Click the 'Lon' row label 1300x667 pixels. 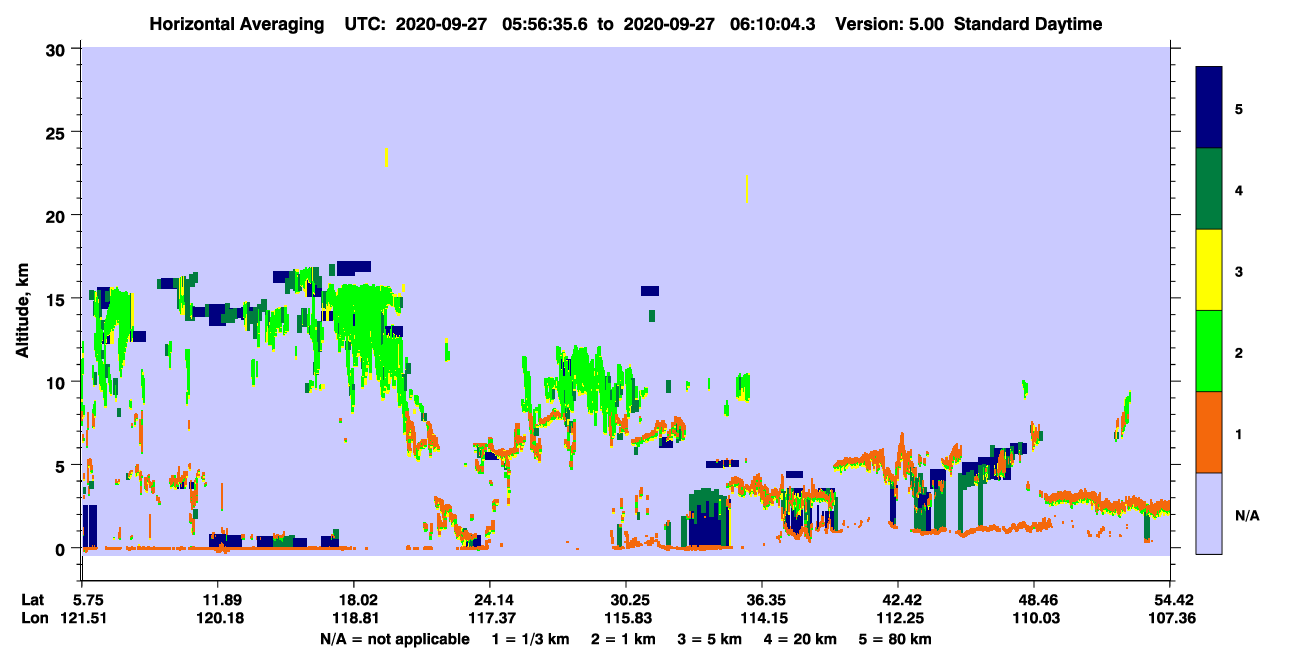point(33,618)
